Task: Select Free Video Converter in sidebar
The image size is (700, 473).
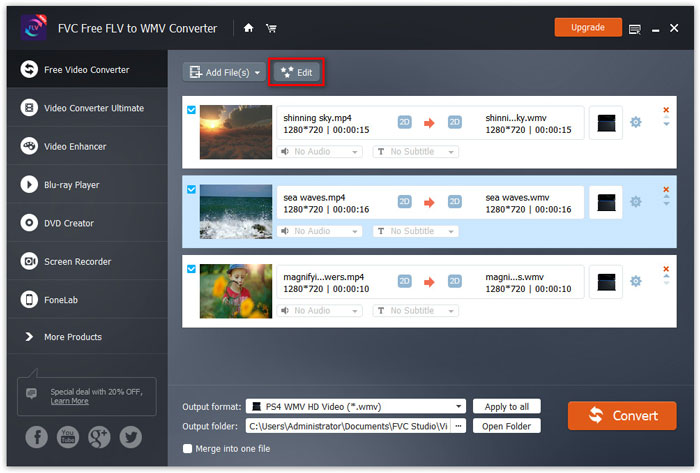Action: pyautogui.click(x=87, y=69)
